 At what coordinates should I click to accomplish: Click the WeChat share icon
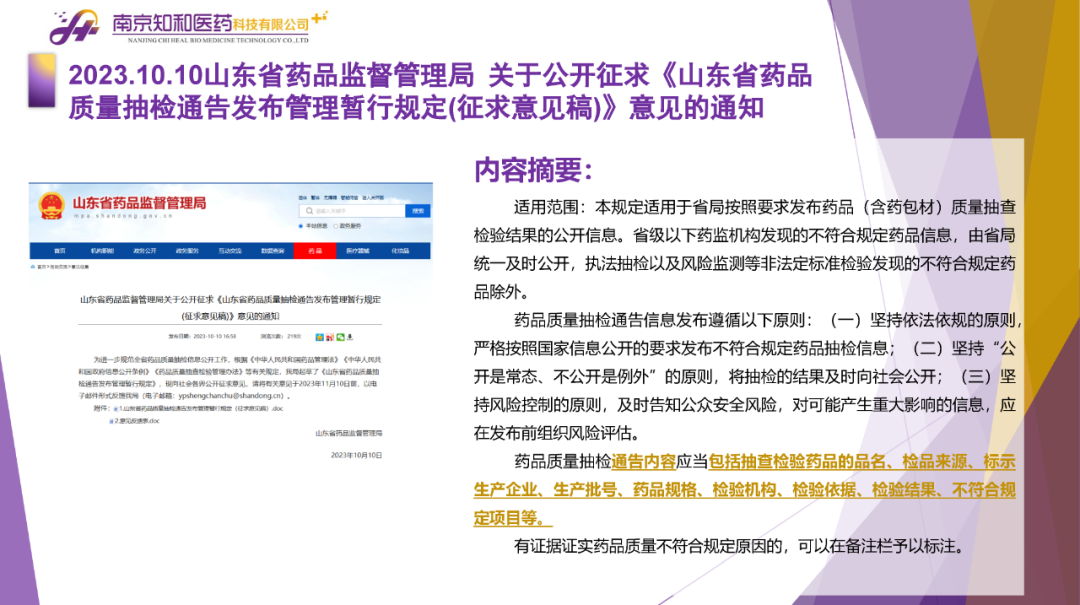[340, 337]
